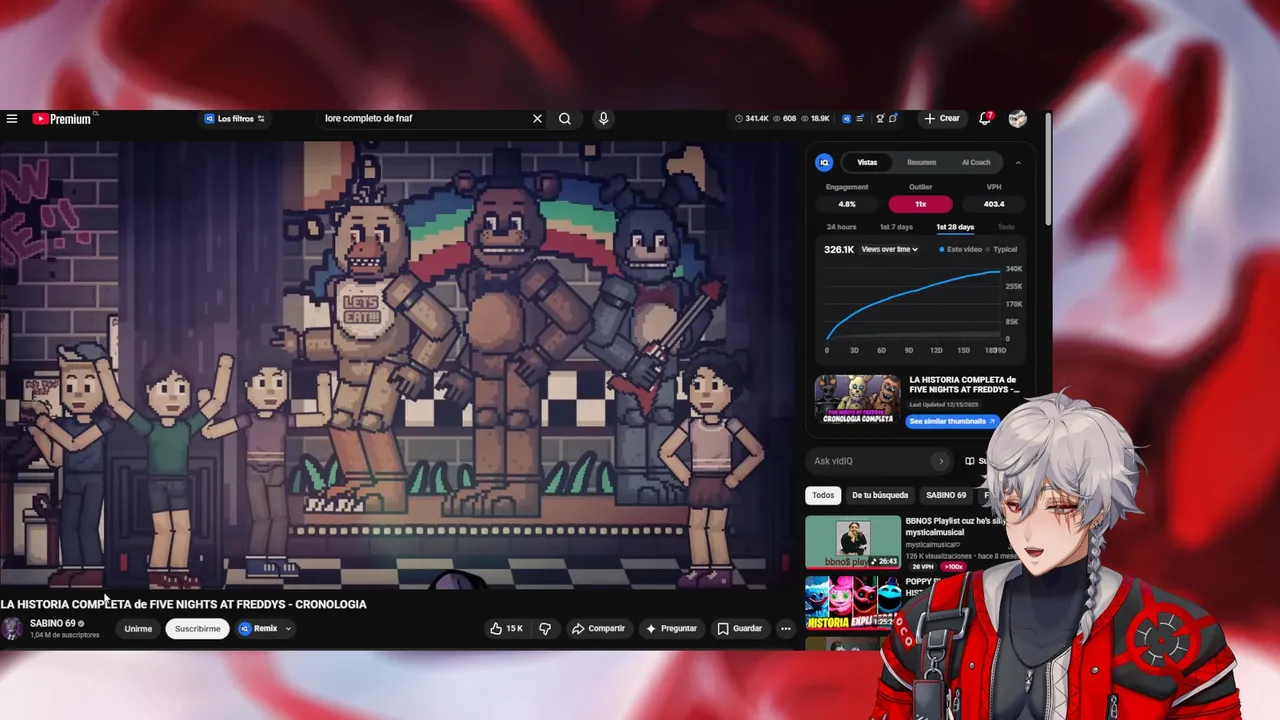Click the Preguntar AI button
Viewport: 1280px width, 720px height.
pos(671,628)
